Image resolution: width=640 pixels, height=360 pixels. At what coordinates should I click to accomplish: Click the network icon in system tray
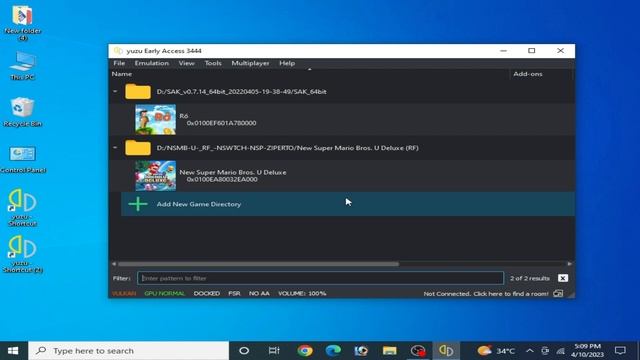pyautogui.click(x=560, y=351)
